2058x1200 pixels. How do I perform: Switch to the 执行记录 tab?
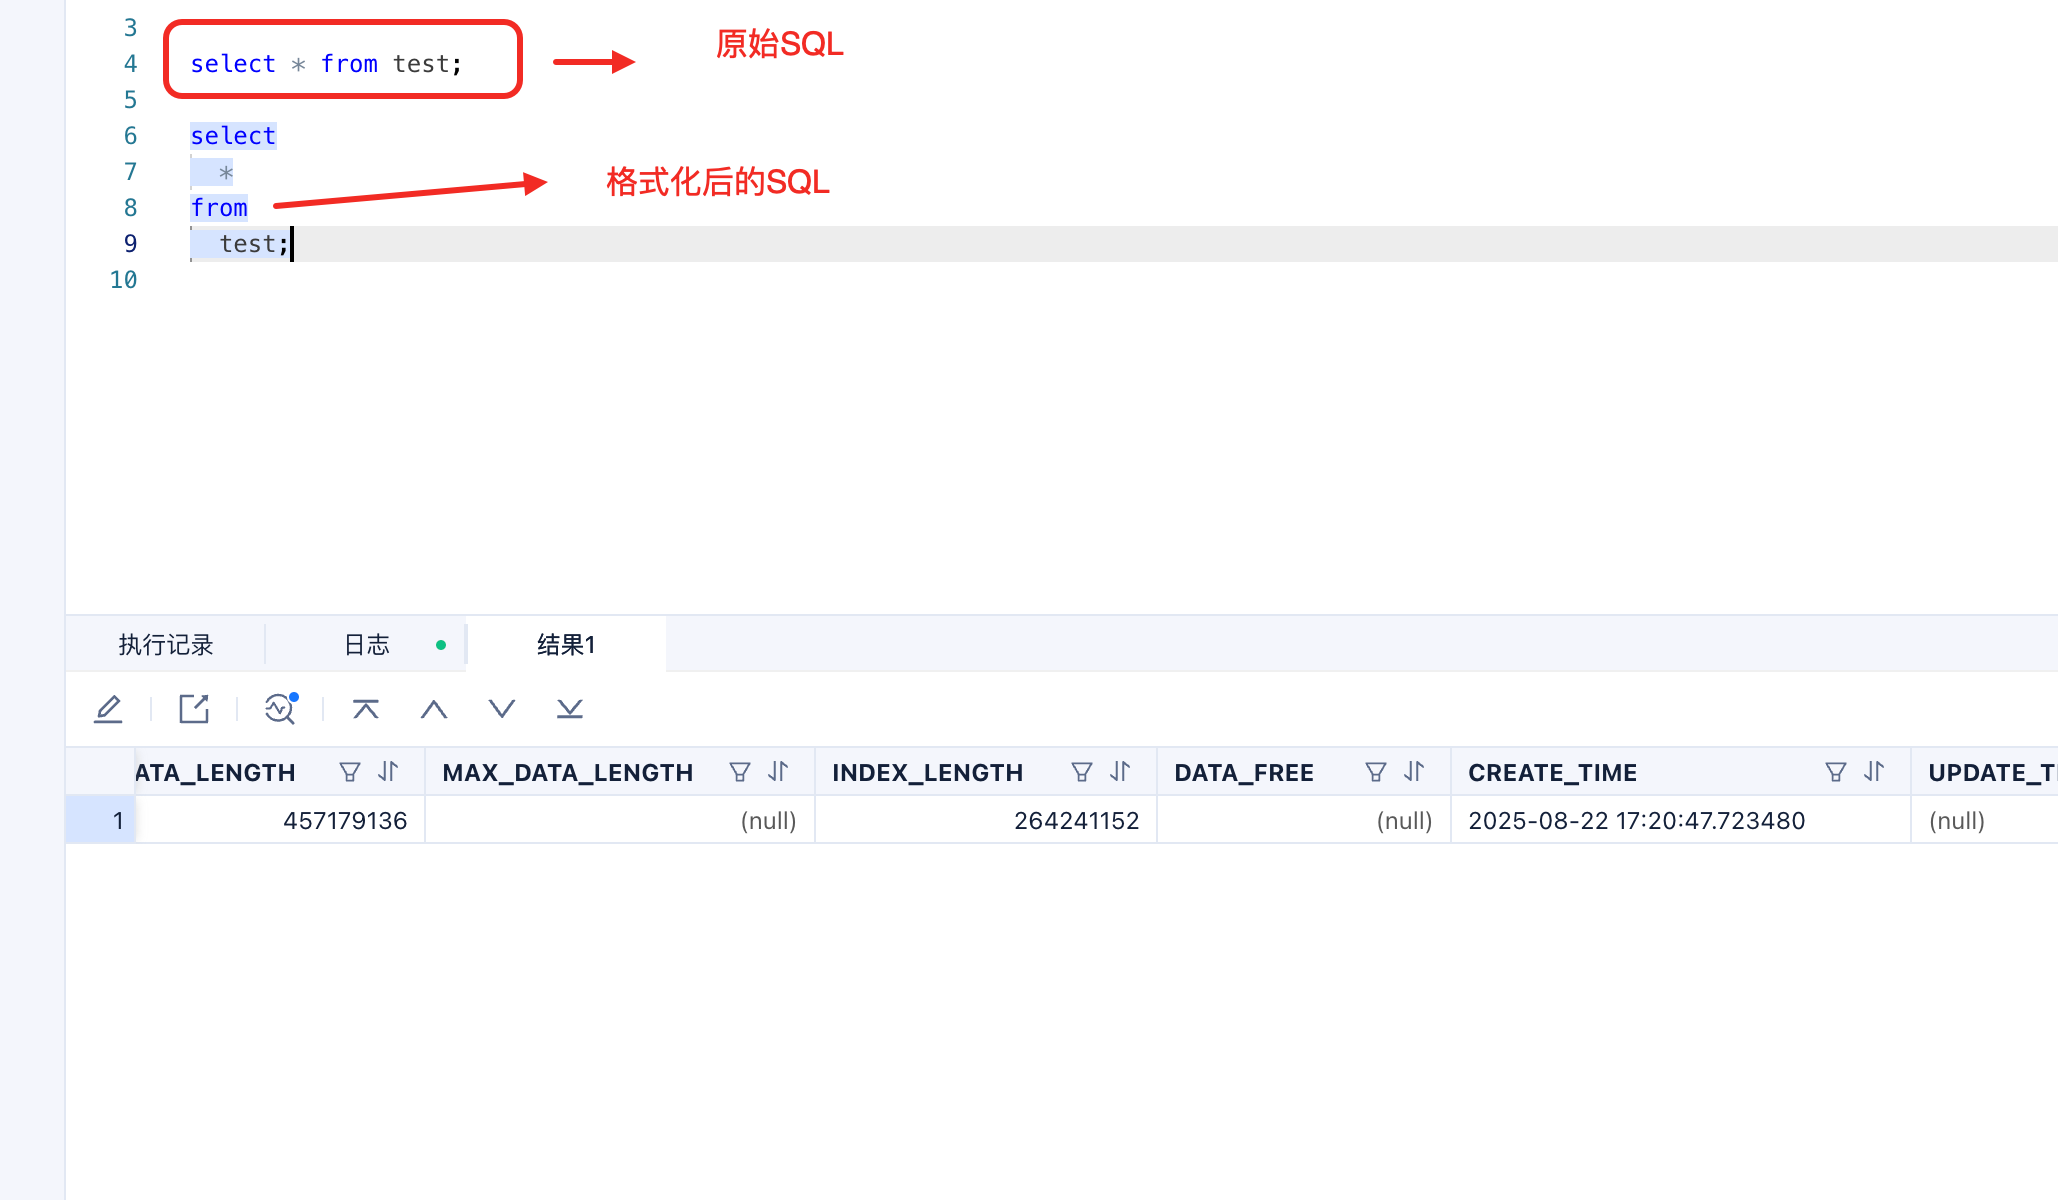point(166,645)
